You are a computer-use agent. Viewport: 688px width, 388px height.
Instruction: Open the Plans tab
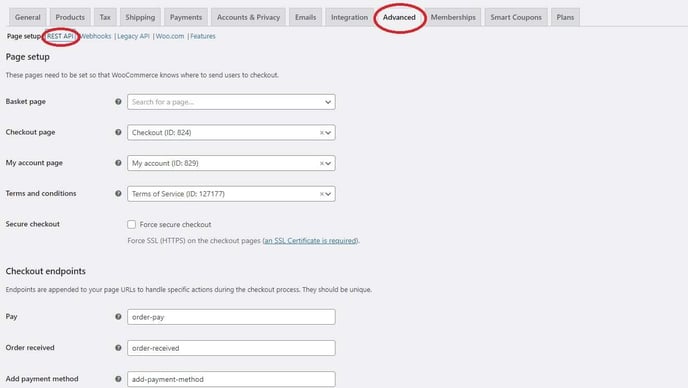565,17
